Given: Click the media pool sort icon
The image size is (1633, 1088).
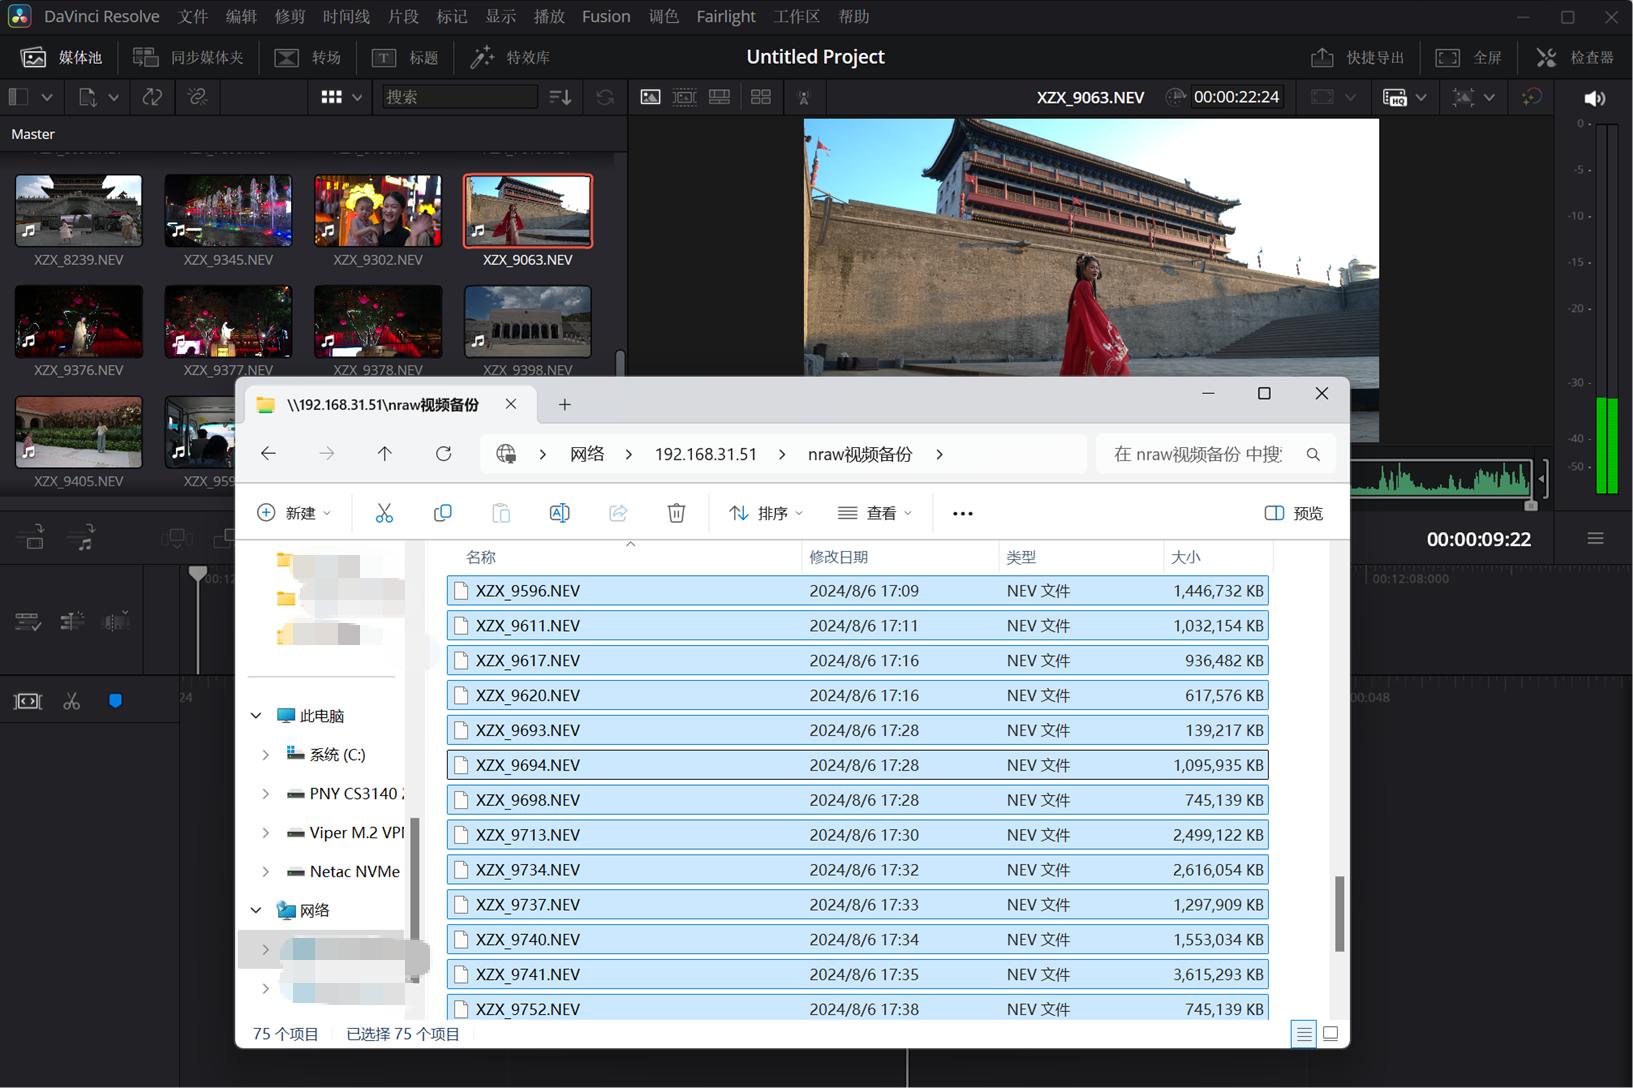Looking at the screenshot, I should [x=560, y=96].
